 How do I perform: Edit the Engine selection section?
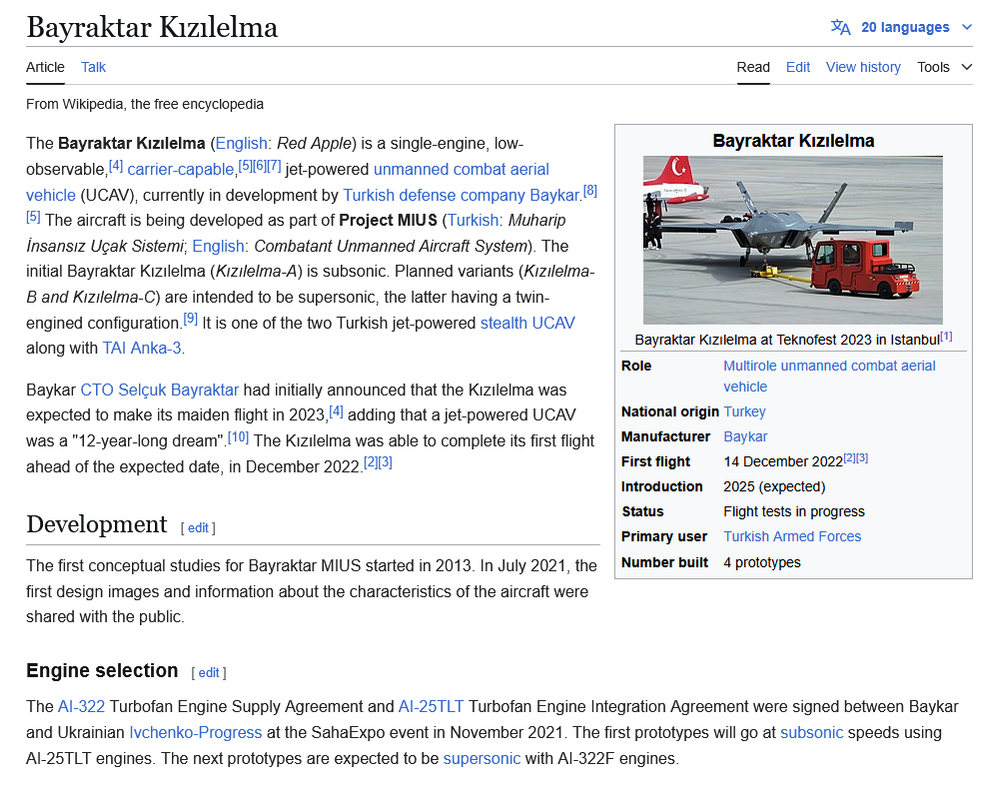point(209,673)
